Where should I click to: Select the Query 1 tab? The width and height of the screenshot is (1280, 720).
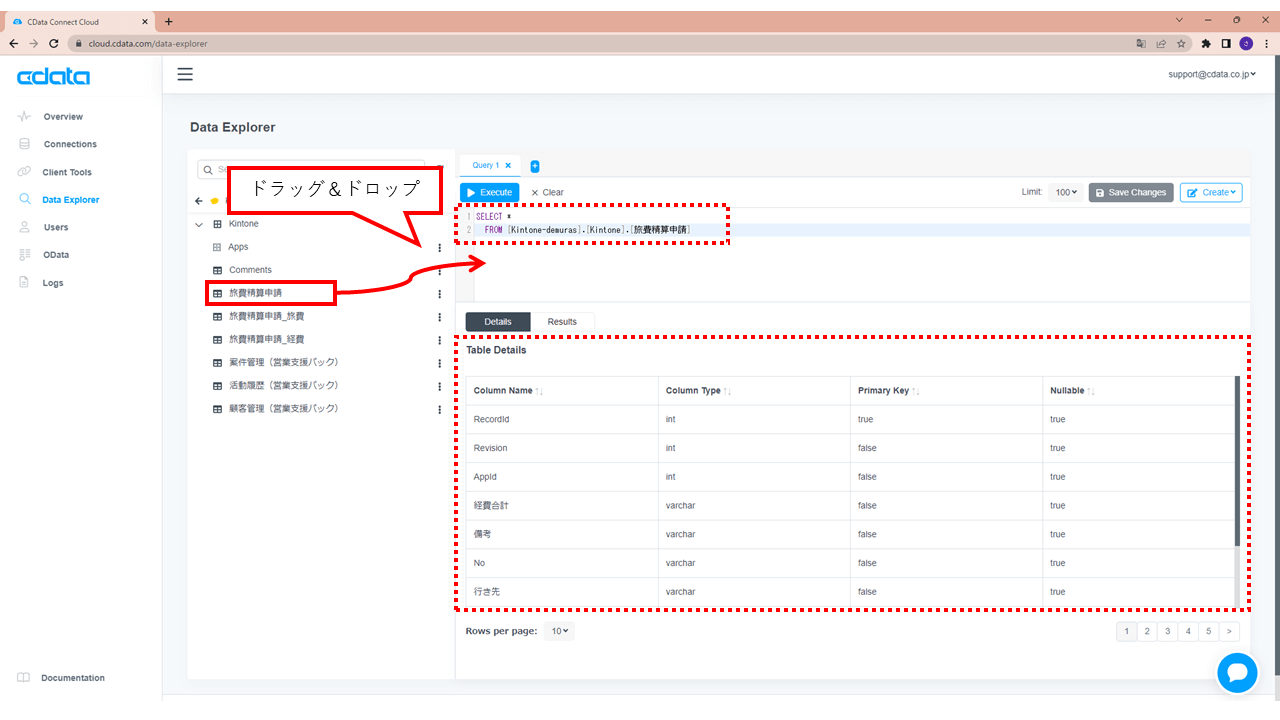point(485,166)
